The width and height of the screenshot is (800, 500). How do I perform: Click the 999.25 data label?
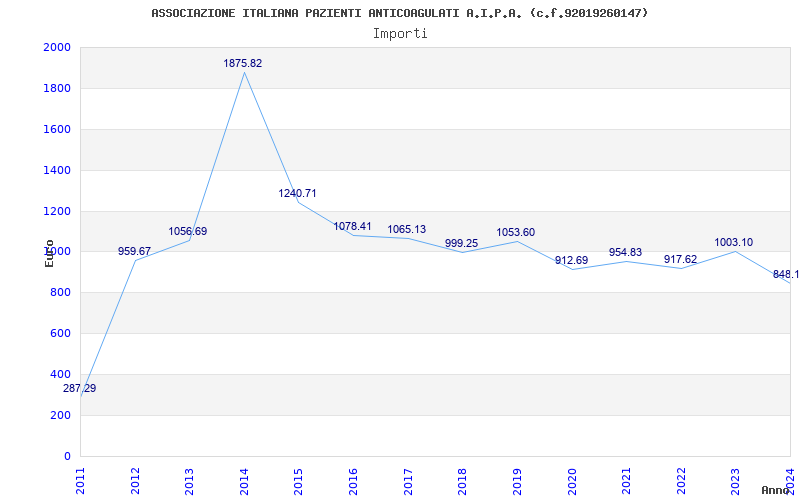tap(462, 243)
